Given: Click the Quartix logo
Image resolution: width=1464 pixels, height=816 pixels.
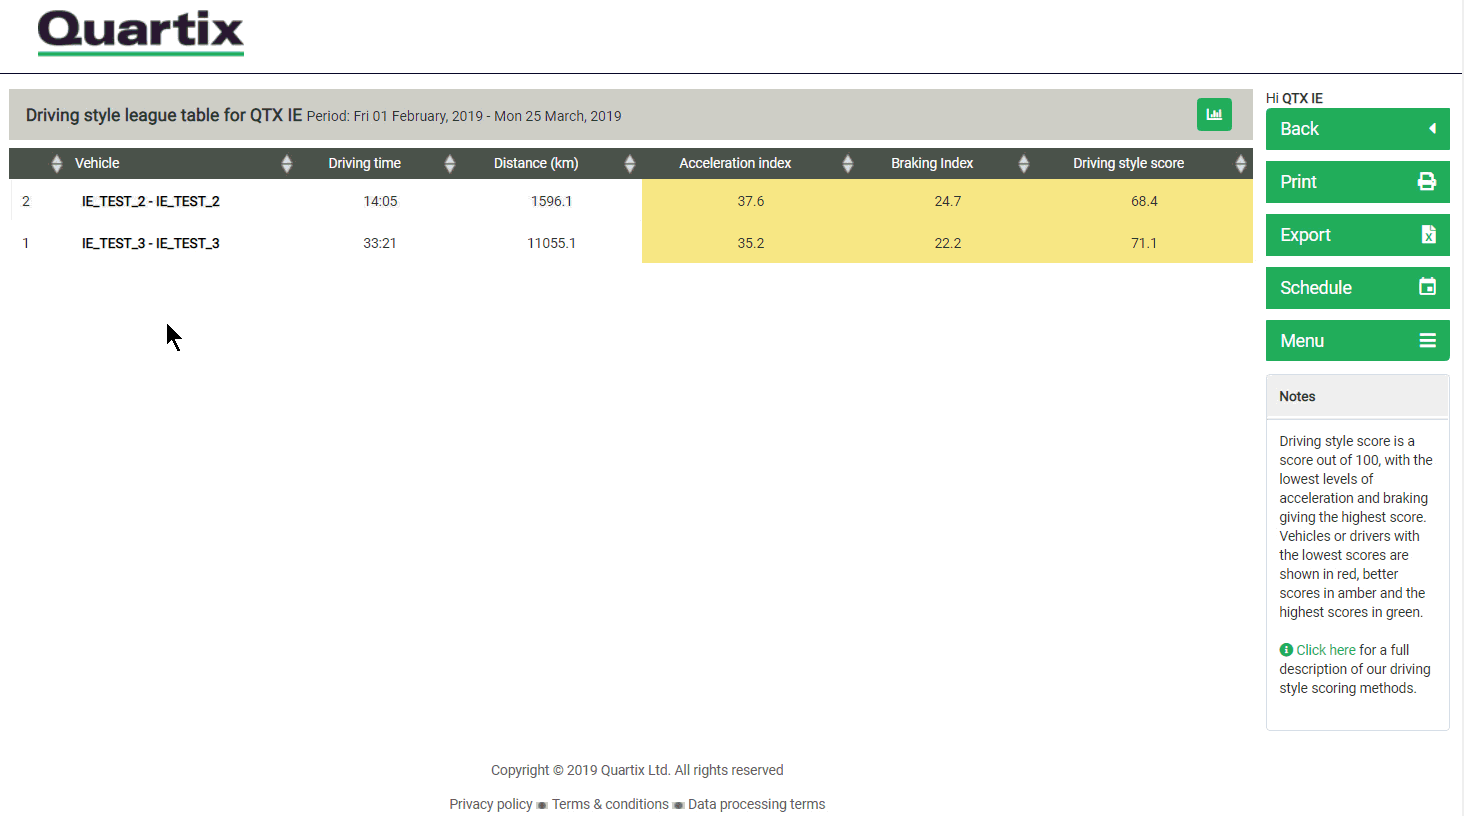Looking at the screenshot, I should [x=141, y=33].
